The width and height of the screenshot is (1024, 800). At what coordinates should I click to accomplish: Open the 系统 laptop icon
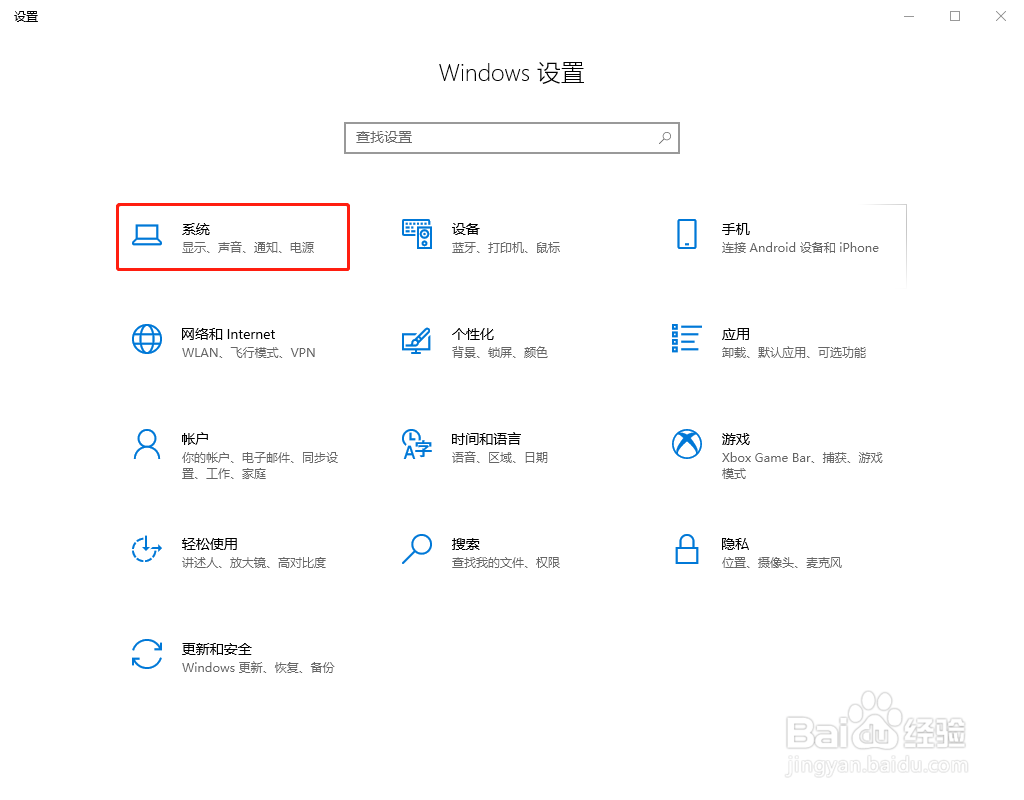click(x=147, y=235)
